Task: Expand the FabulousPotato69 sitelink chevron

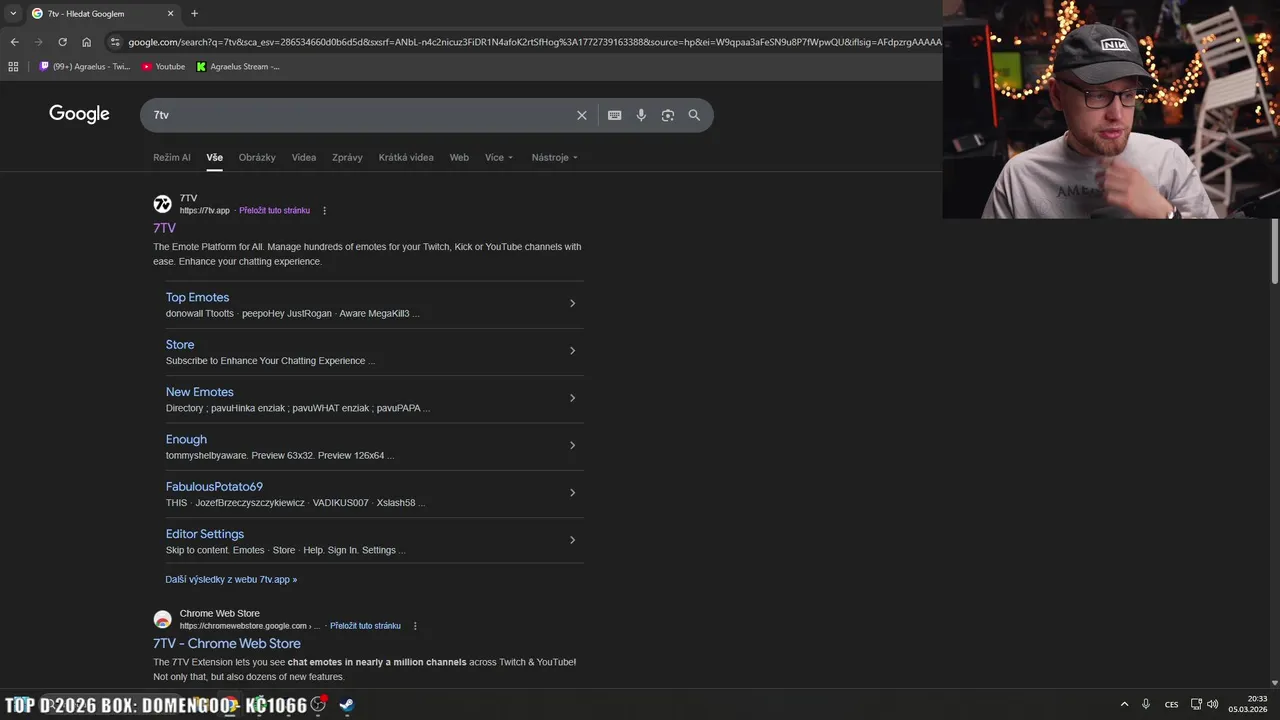Action: coord(572,492)
